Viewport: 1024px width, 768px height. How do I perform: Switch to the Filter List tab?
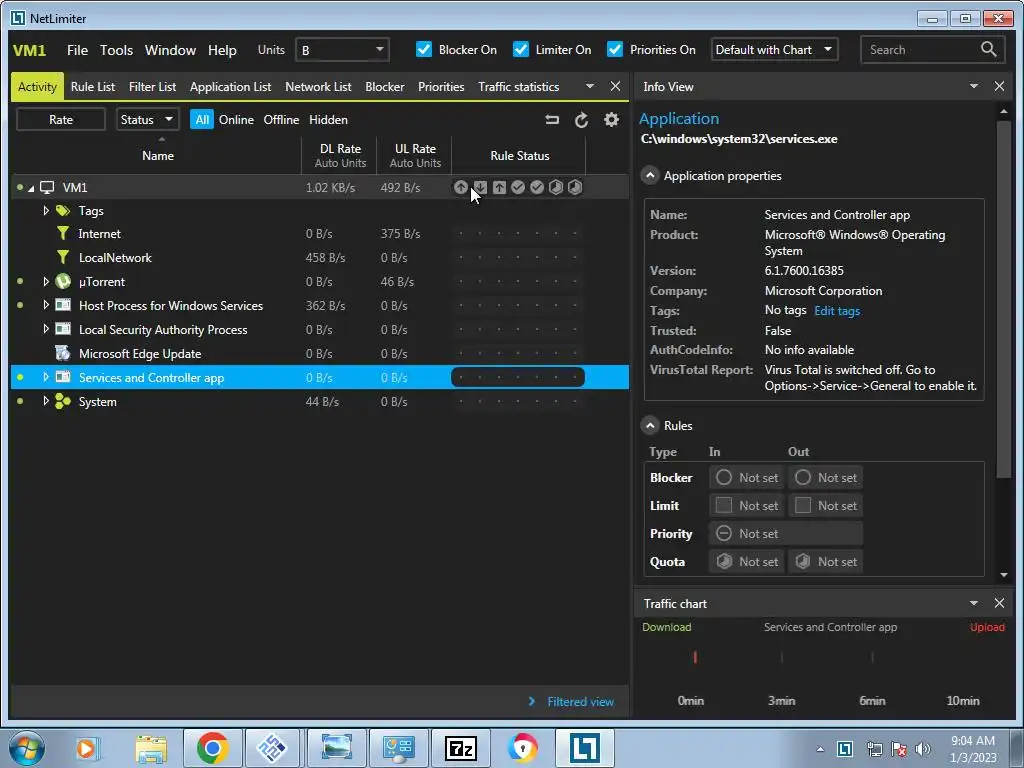point(152,87)
